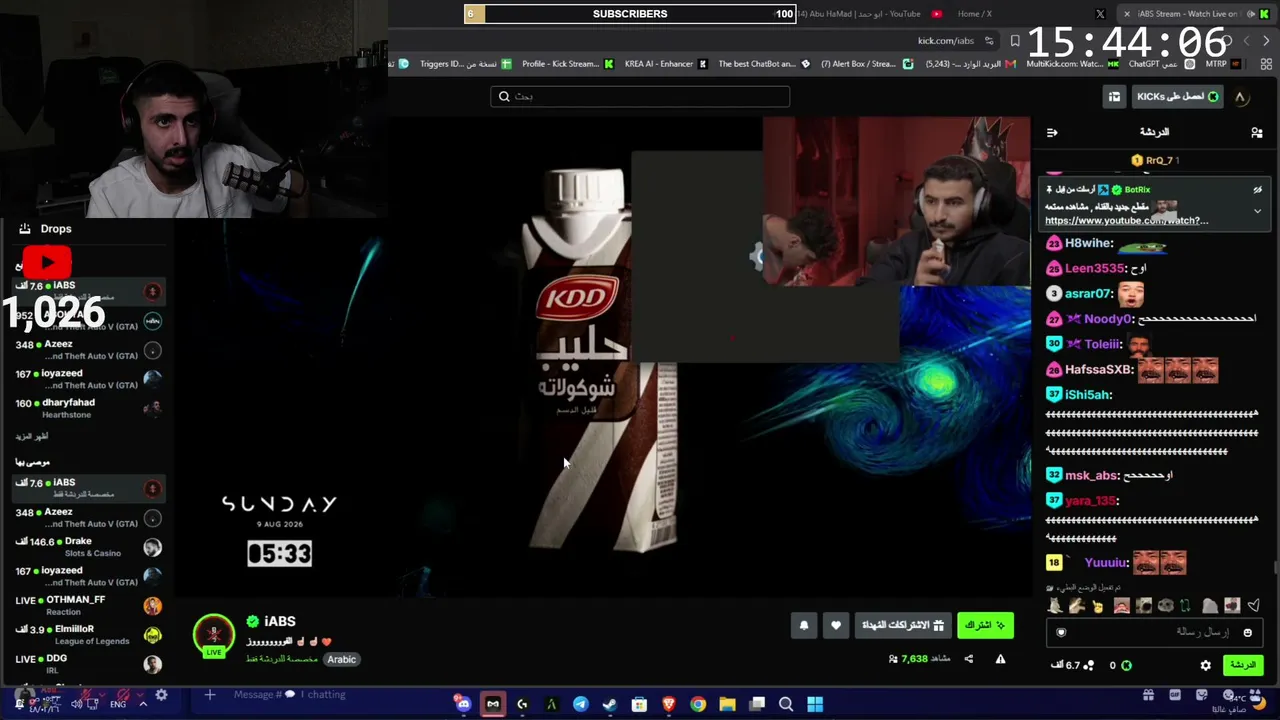Click the Arabic language tag
1280x720 pixels.
(341, 660)
